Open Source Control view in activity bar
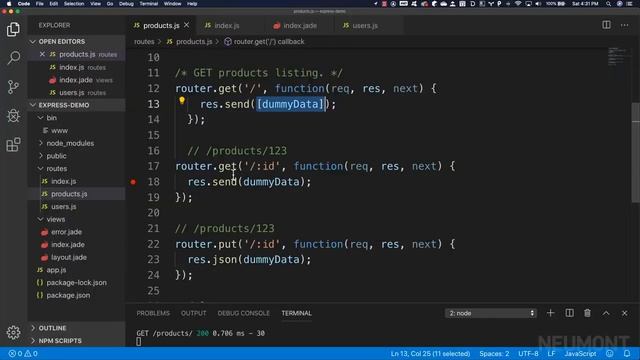Screen dimensions: 640x360 13,87
